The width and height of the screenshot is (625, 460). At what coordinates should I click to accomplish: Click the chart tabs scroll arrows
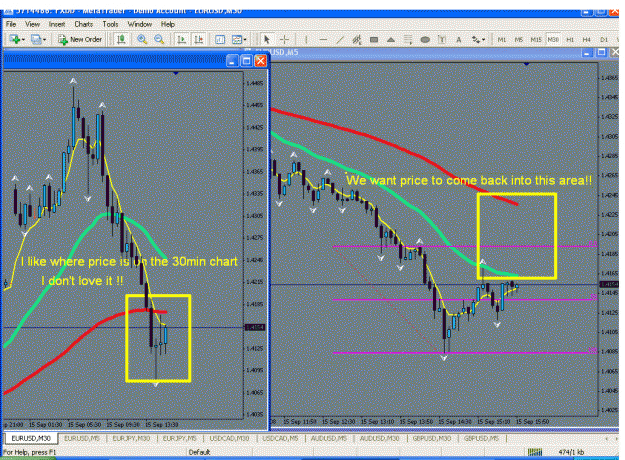[610, 438]
